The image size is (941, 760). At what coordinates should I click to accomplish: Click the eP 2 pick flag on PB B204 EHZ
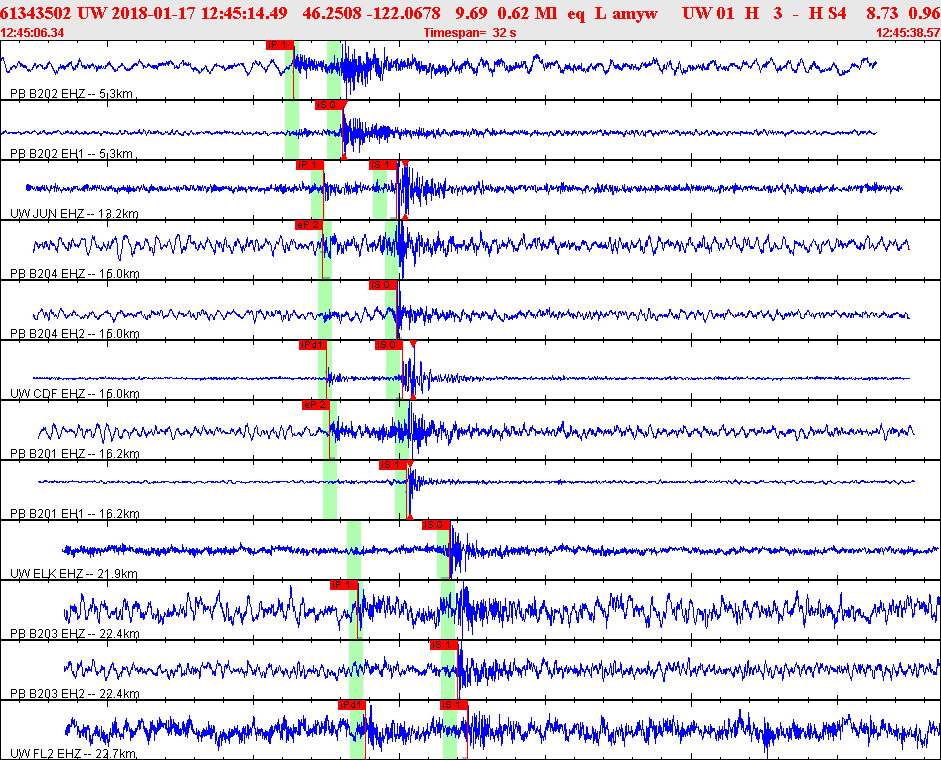point(308,225)
